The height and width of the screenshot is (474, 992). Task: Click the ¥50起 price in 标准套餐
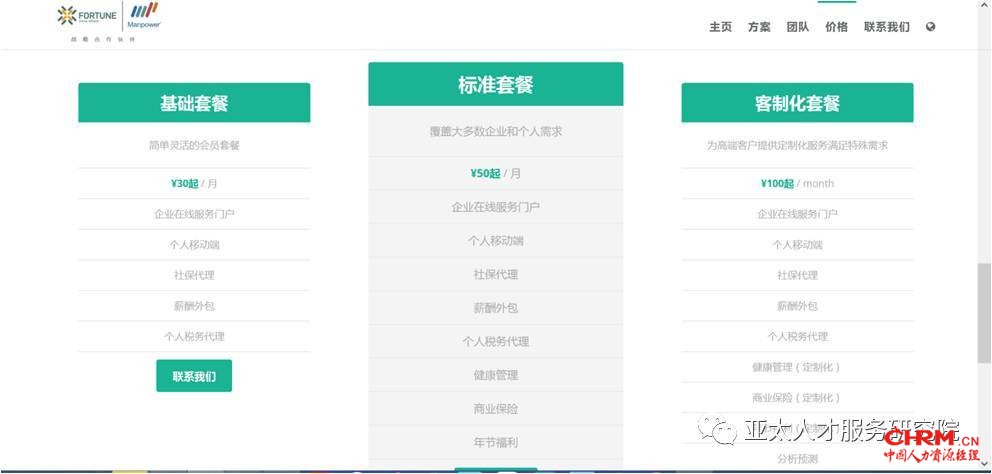(x=485, y=173)
